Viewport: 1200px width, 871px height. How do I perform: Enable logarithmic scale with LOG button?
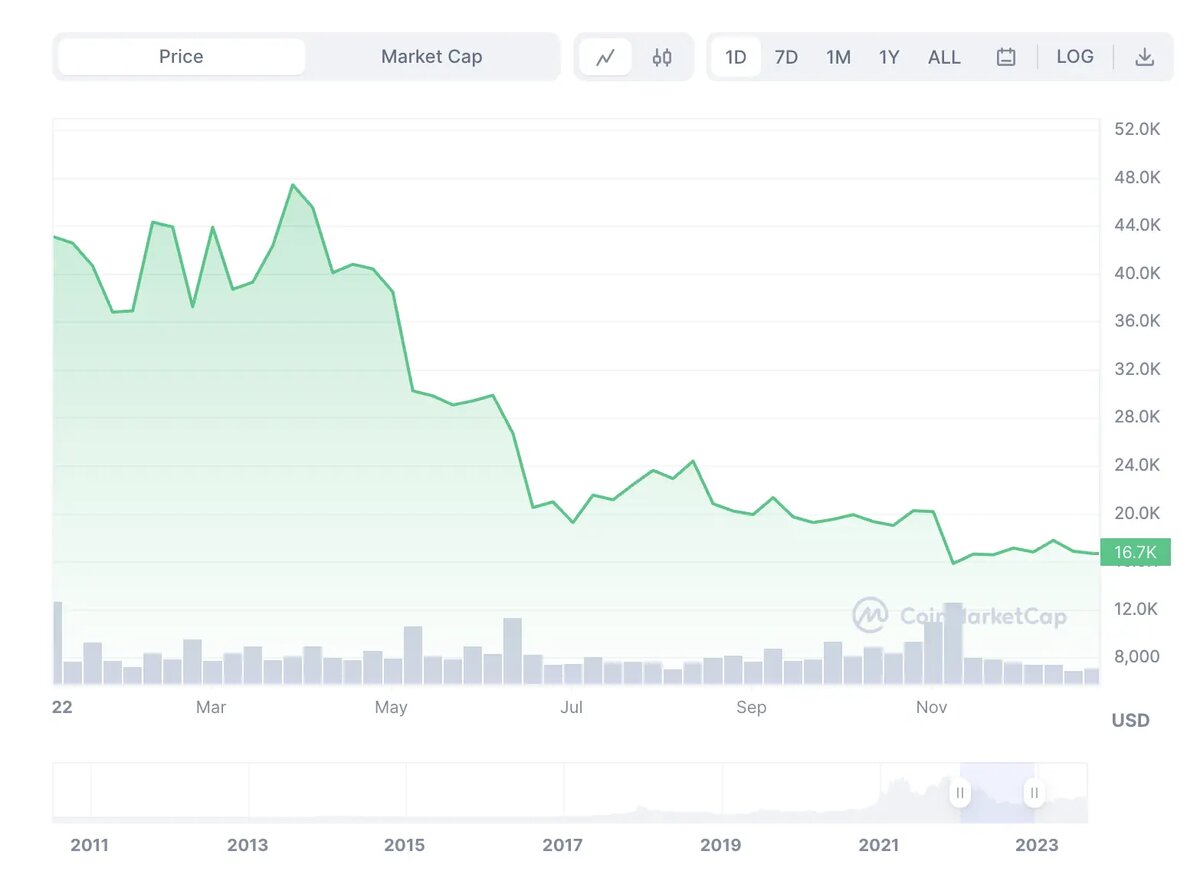point(1075,57)
